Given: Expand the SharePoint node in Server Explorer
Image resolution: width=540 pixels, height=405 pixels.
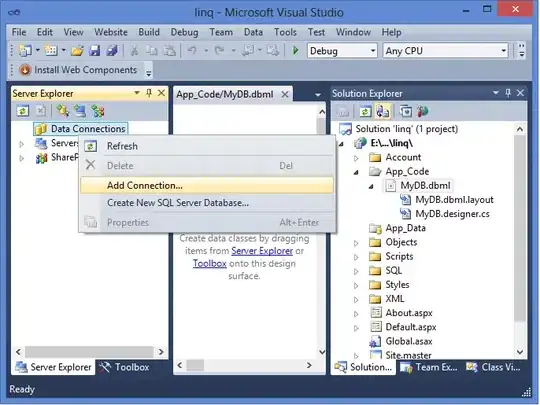Looking at the screenshot, I should coord(21,158).
